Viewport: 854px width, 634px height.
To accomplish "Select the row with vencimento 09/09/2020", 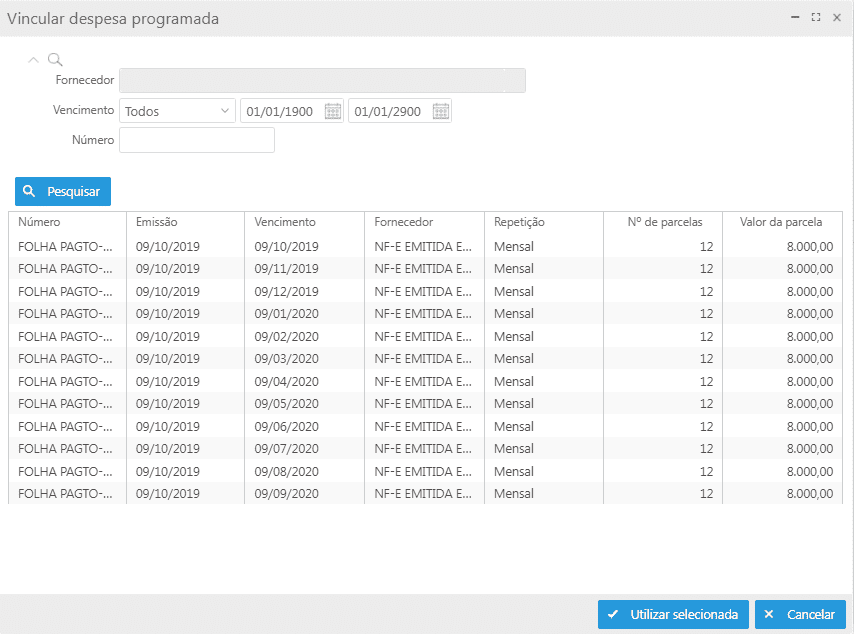I will (x=286, y=494).
